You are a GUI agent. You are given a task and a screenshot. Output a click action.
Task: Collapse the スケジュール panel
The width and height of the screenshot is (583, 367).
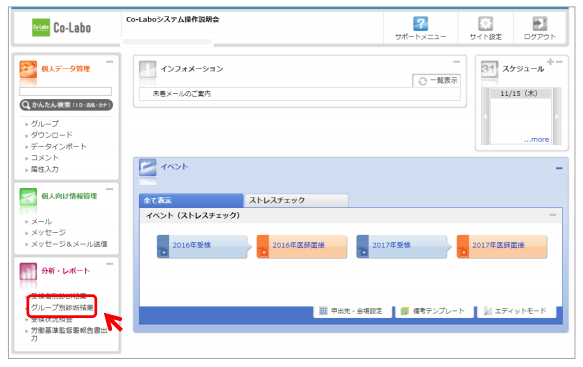click(x=559, y=62)
